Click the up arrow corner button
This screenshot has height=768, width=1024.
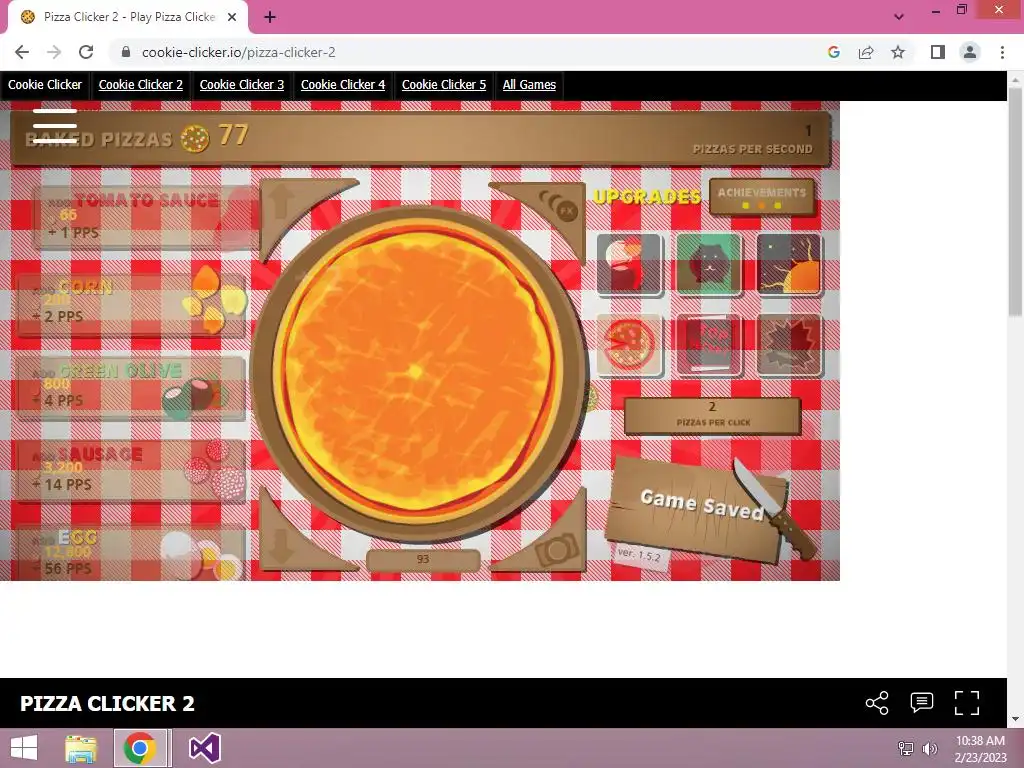click(x=282, y=202)
